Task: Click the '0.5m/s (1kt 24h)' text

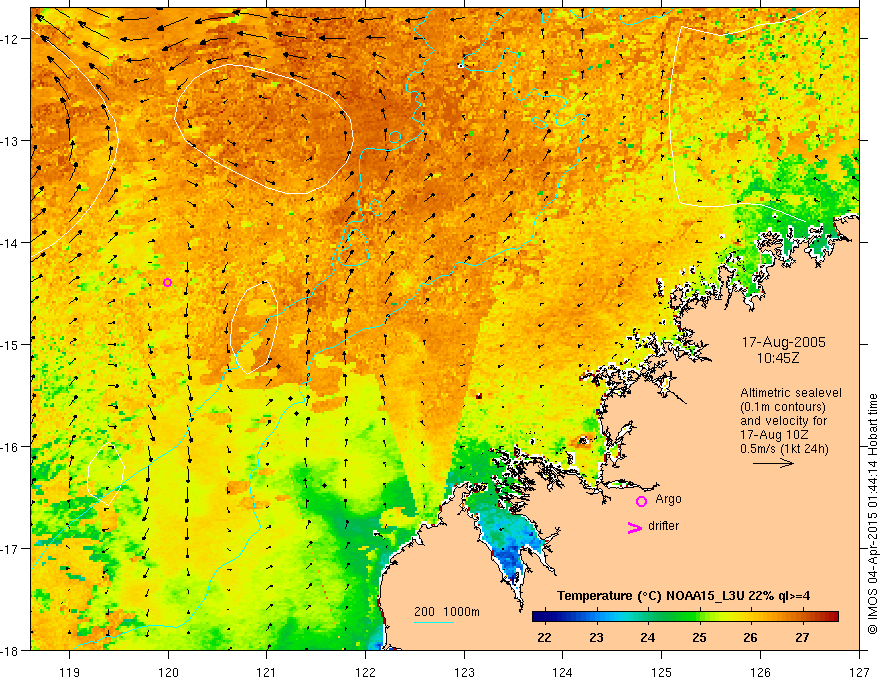Action: (x=784, y=448)
